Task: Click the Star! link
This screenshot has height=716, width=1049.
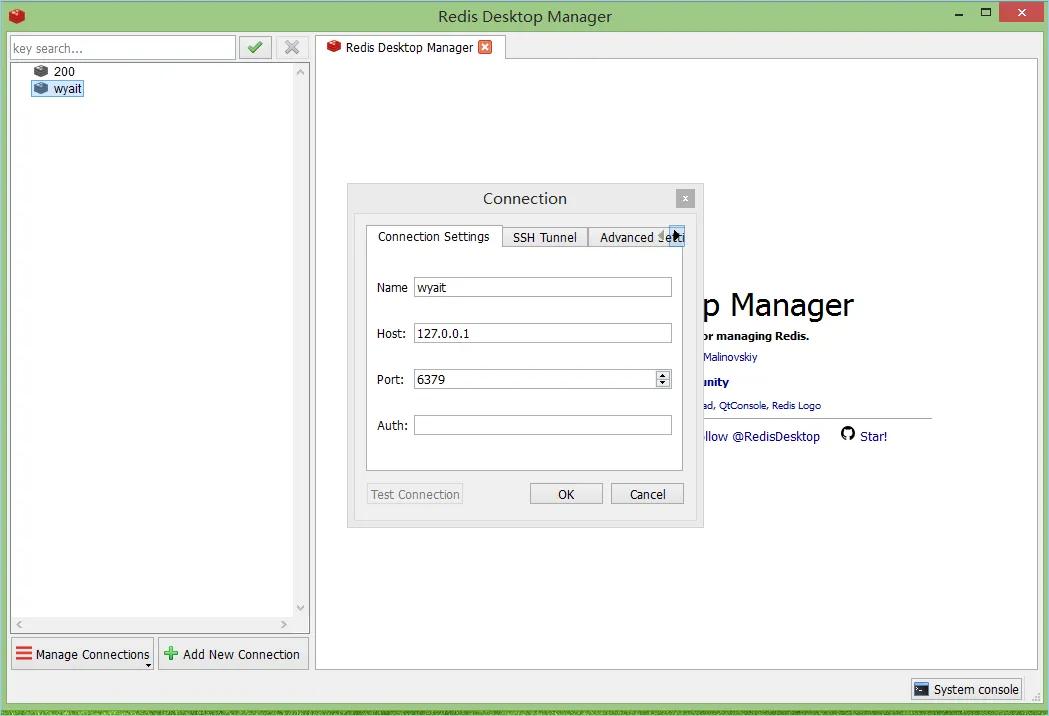Action: 873,436
